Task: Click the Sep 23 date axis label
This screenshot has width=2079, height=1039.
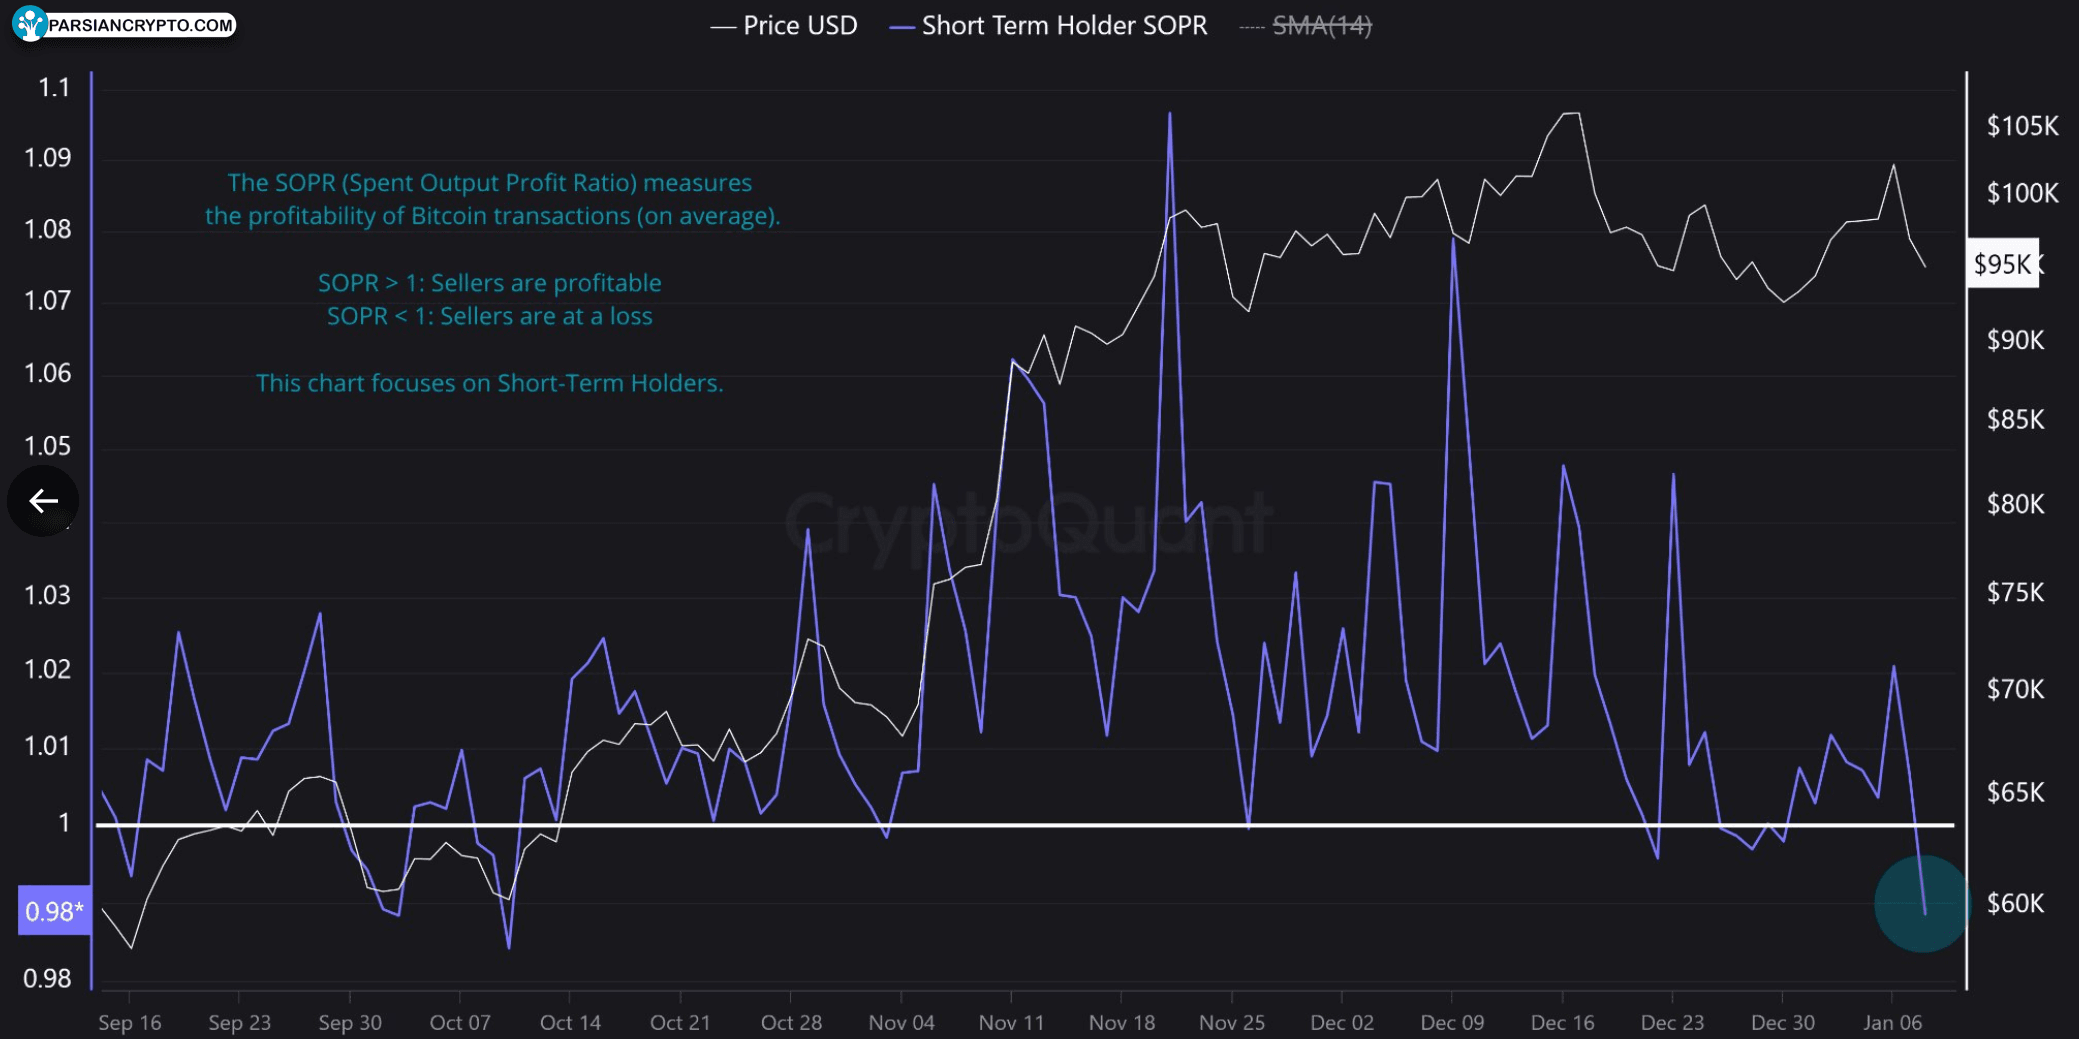Action: [x=240, y=1022]
